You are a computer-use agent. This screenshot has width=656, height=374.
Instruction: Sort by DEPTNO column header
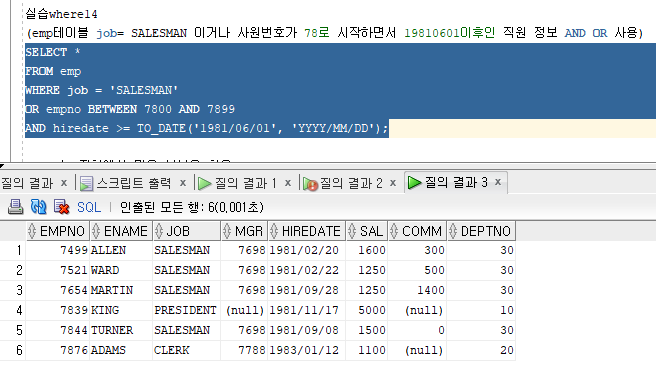481,231
